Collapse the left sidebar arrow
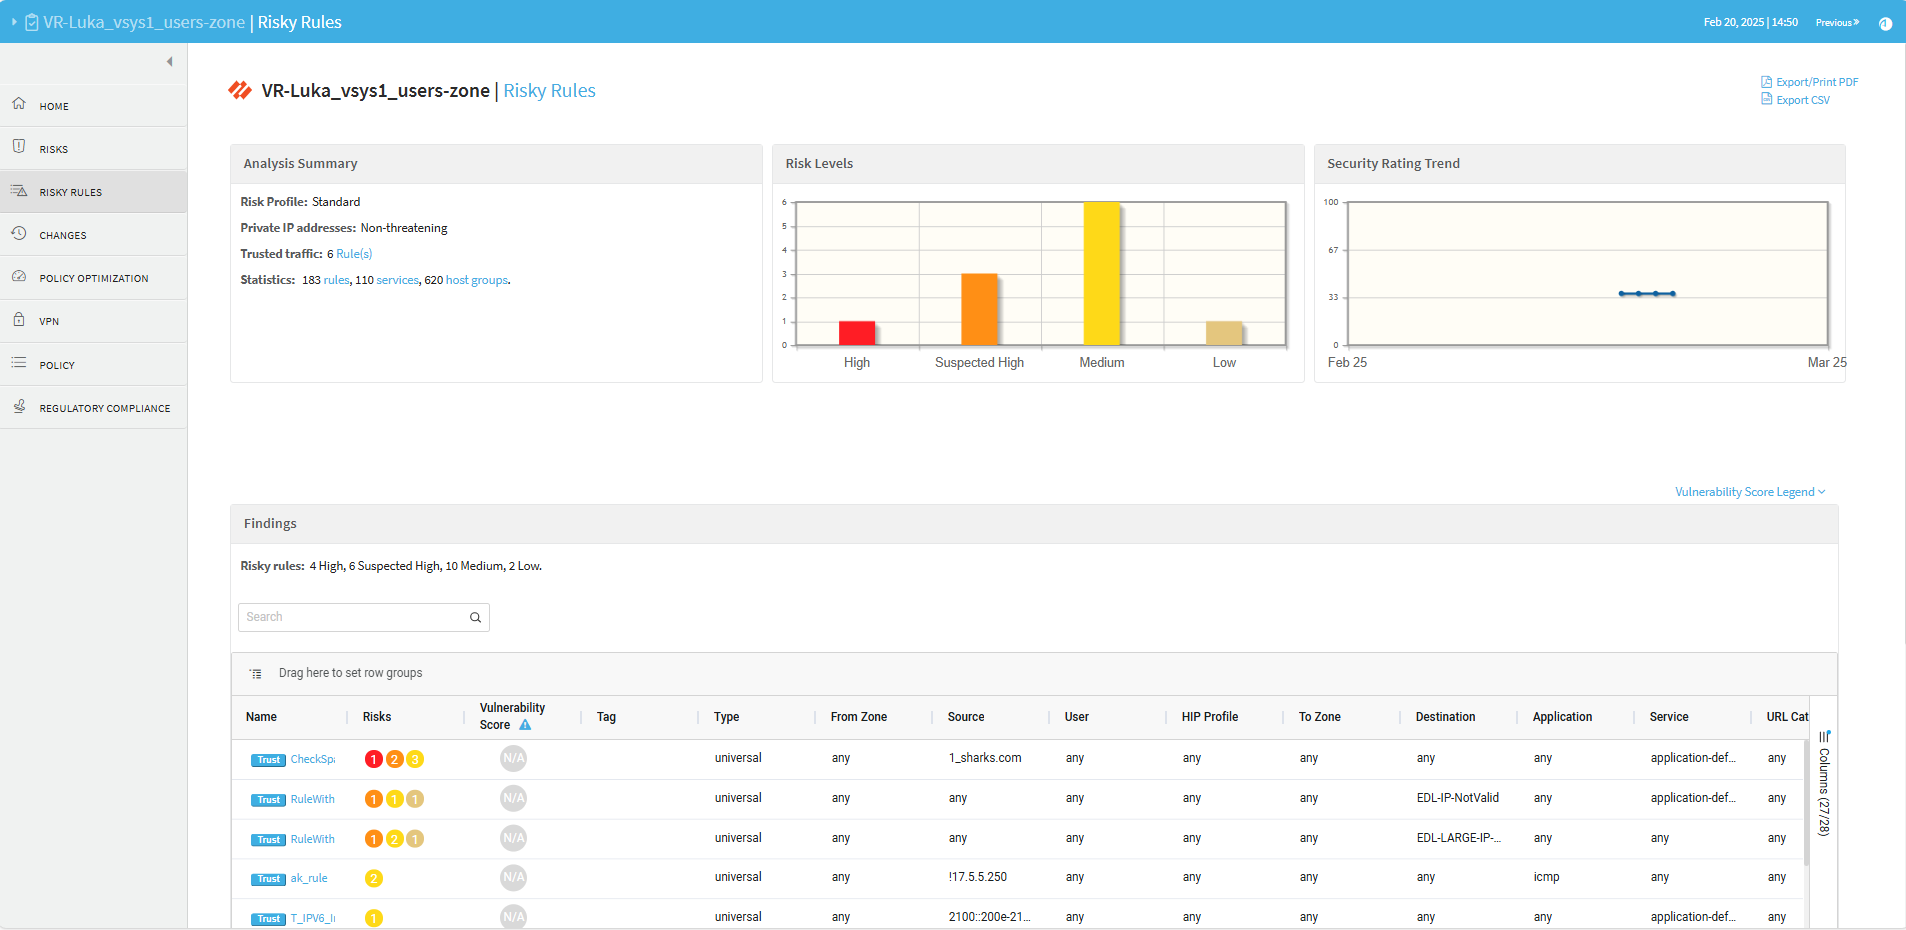Image resolution: width=1906 pixels, height=930 pixels. pos(169,62)
